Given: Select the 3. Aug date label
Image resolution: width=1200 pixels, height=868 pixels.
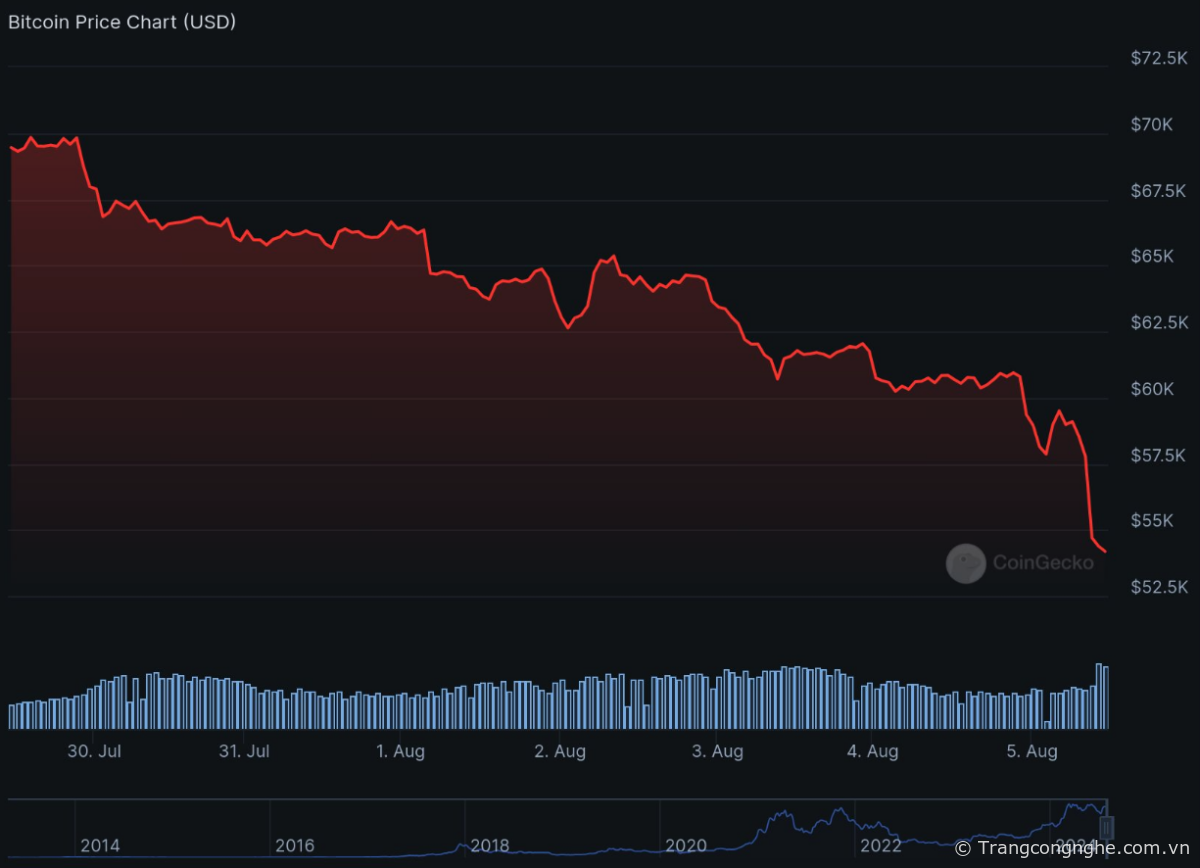Looking at the screenshot, I should click(x=717, y=752).
